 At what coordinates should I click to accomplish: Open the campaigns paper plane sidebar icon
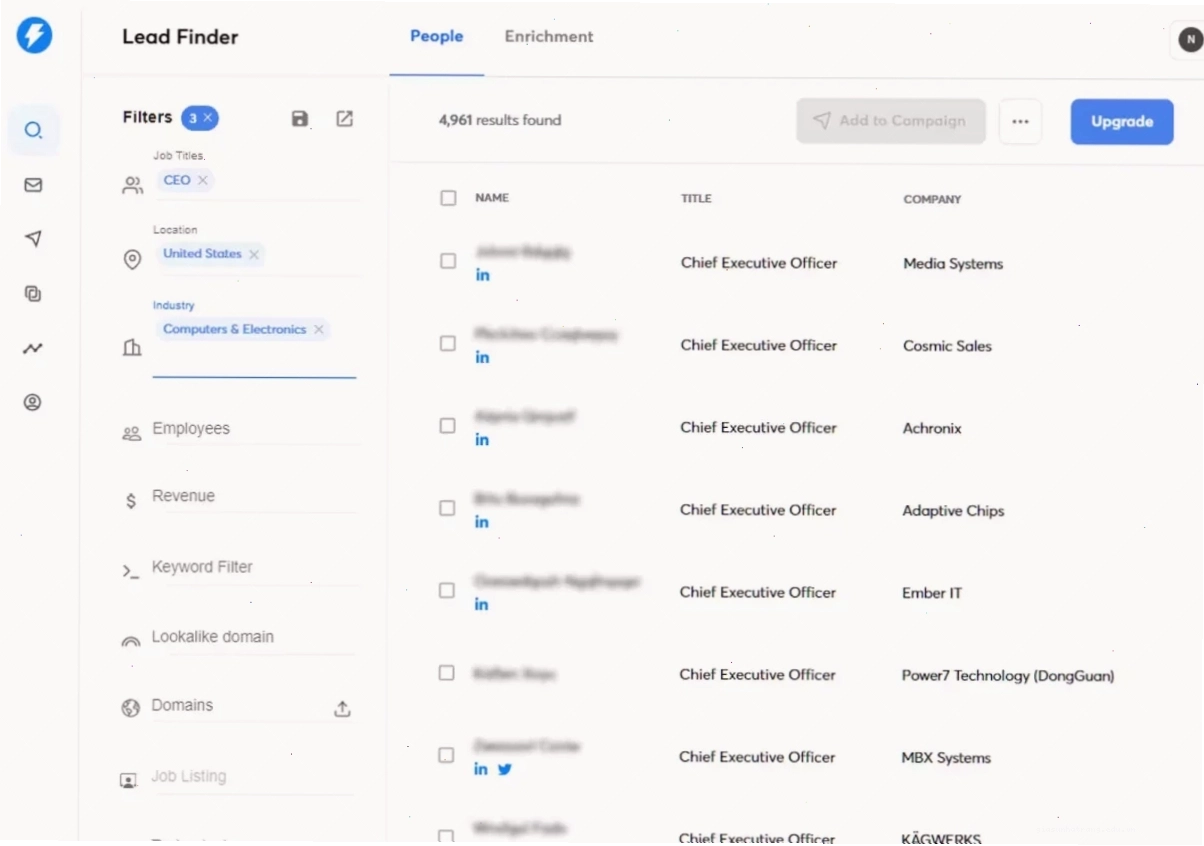pyautogui.click(x=33, y=238)
